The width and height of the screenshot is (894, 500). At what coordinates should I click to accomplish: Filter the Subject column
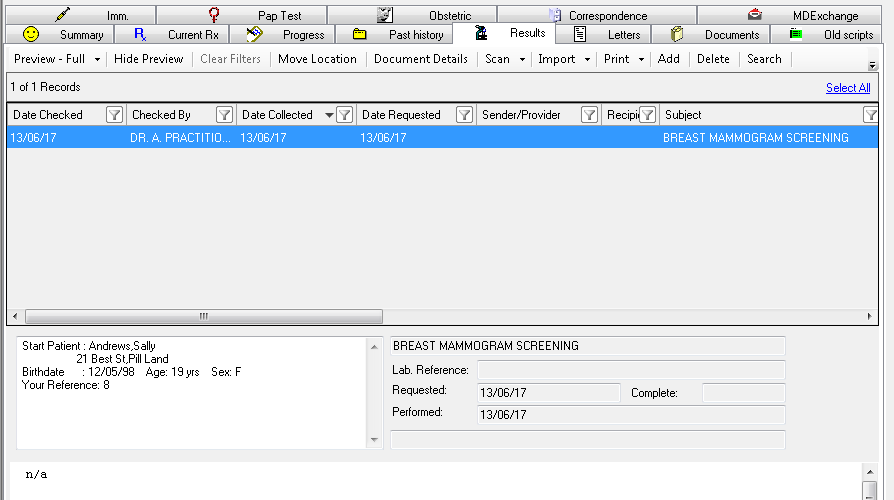871,115
